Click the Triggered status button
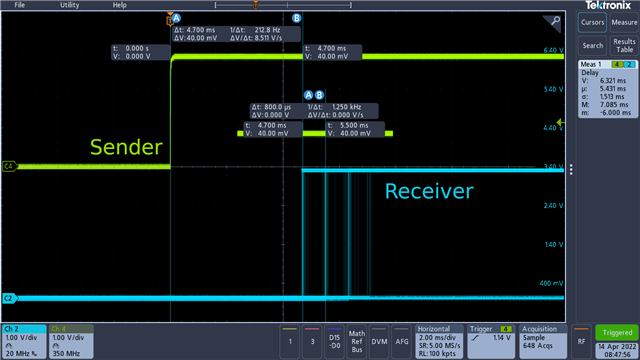Image resolution: width=640 pixels, height=360 pixels. coord(617,333)
